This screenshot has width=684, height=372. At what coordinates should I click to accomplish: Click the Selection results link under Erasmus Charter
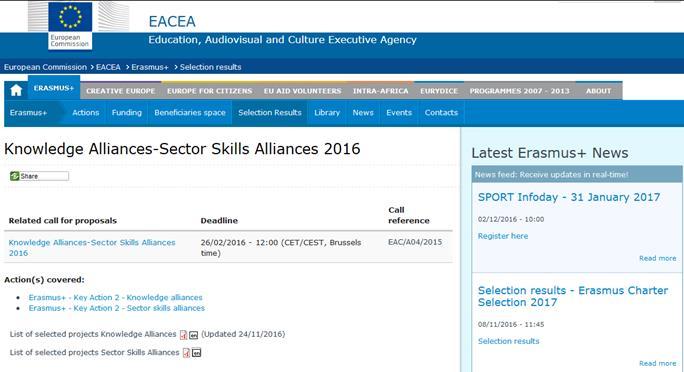[x=509, y=341]
